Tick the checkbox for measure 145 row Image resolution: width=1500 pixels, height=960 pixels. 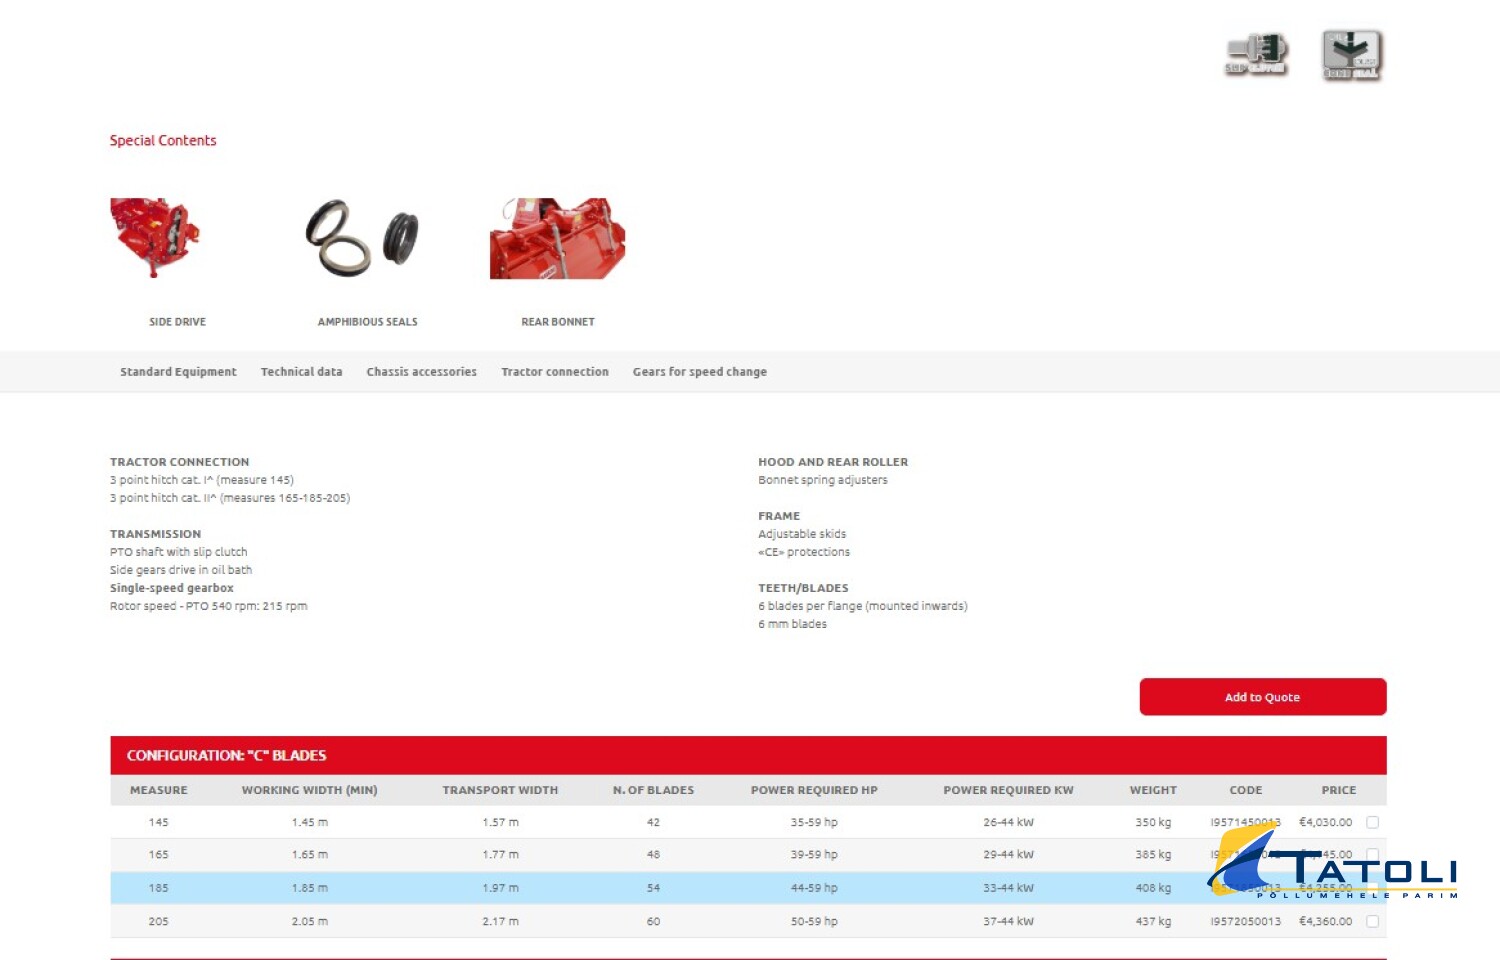point(1372,822)
